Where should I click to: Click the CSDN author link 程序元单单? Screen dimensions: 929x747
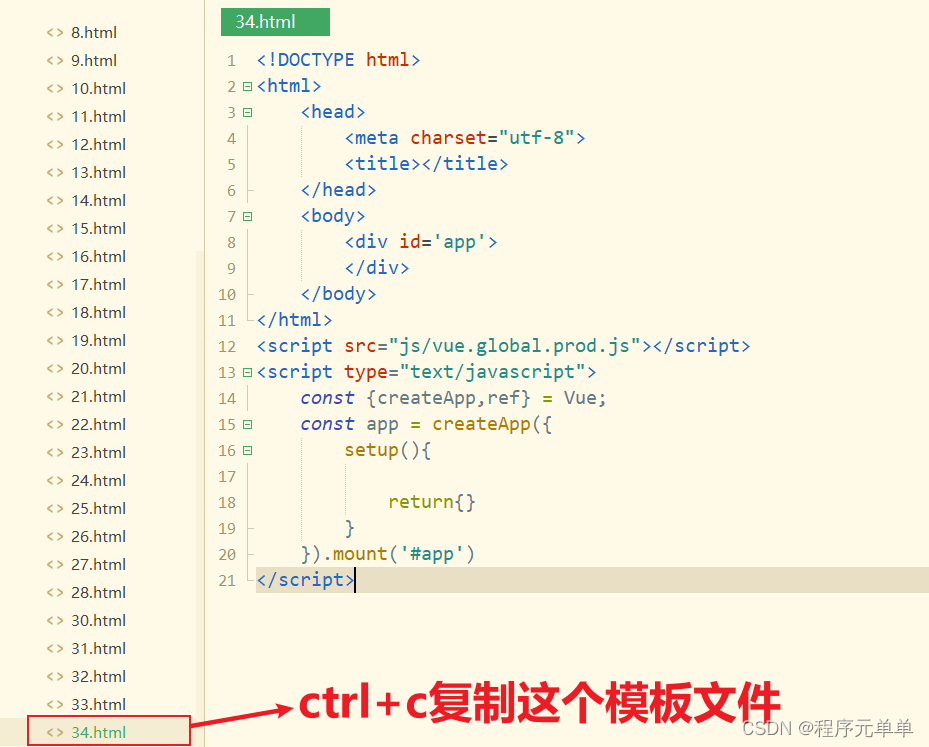click(864, 728)
